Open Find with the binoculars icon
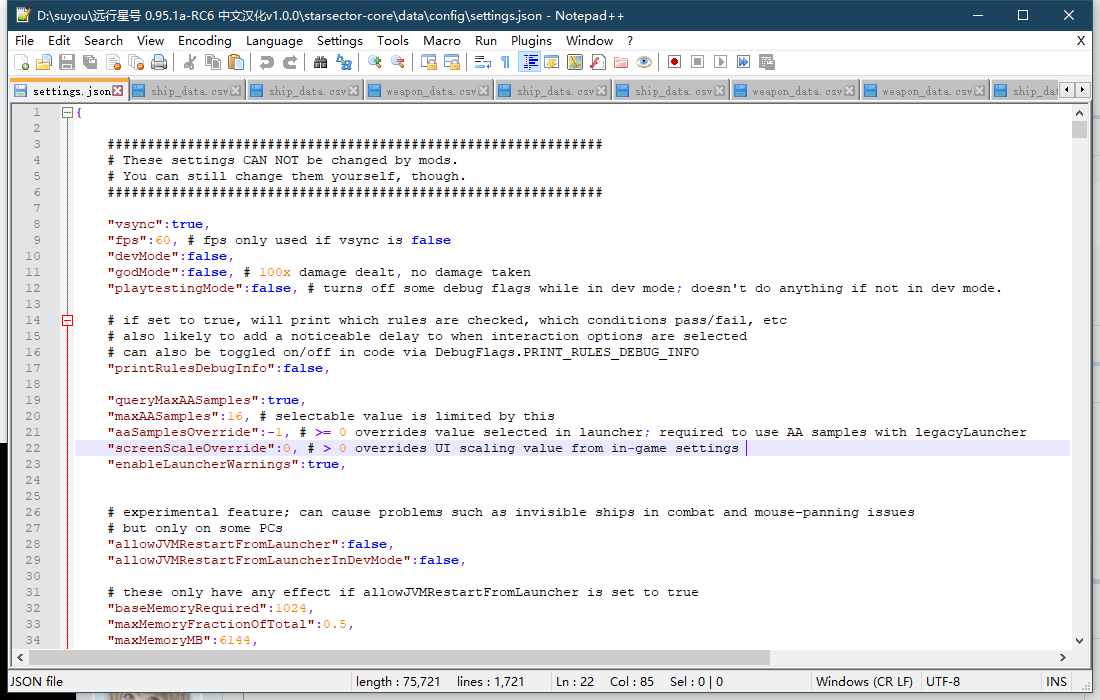The height and width of the screenshot is (700, 1100). point(320,62)
